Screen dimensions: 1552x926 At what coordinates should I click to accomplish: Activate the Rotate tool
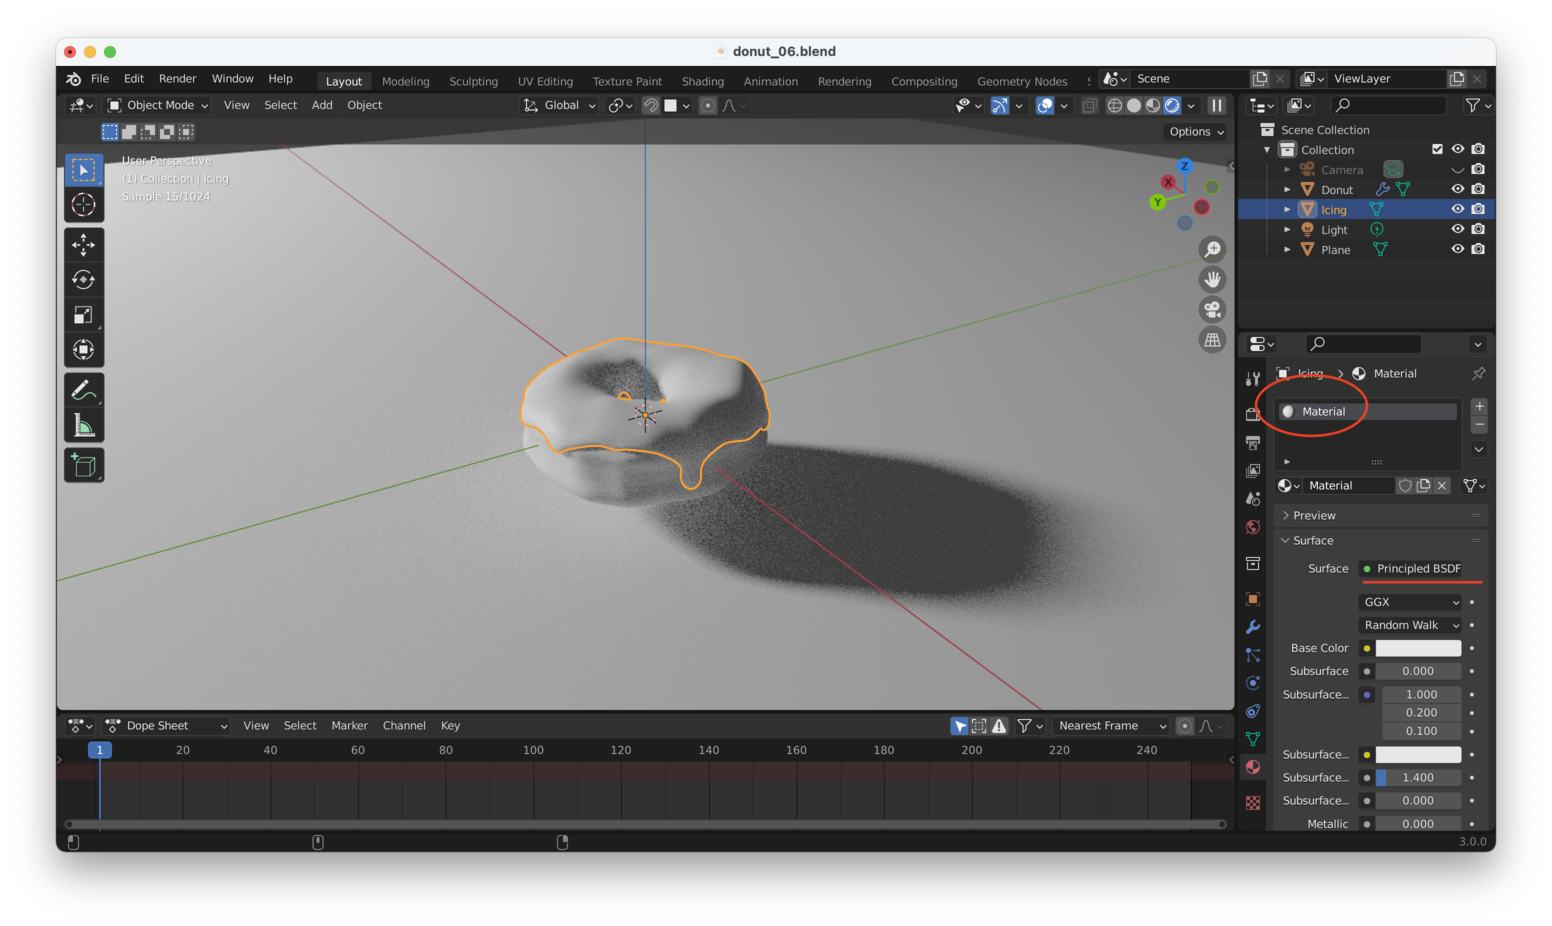84,279
